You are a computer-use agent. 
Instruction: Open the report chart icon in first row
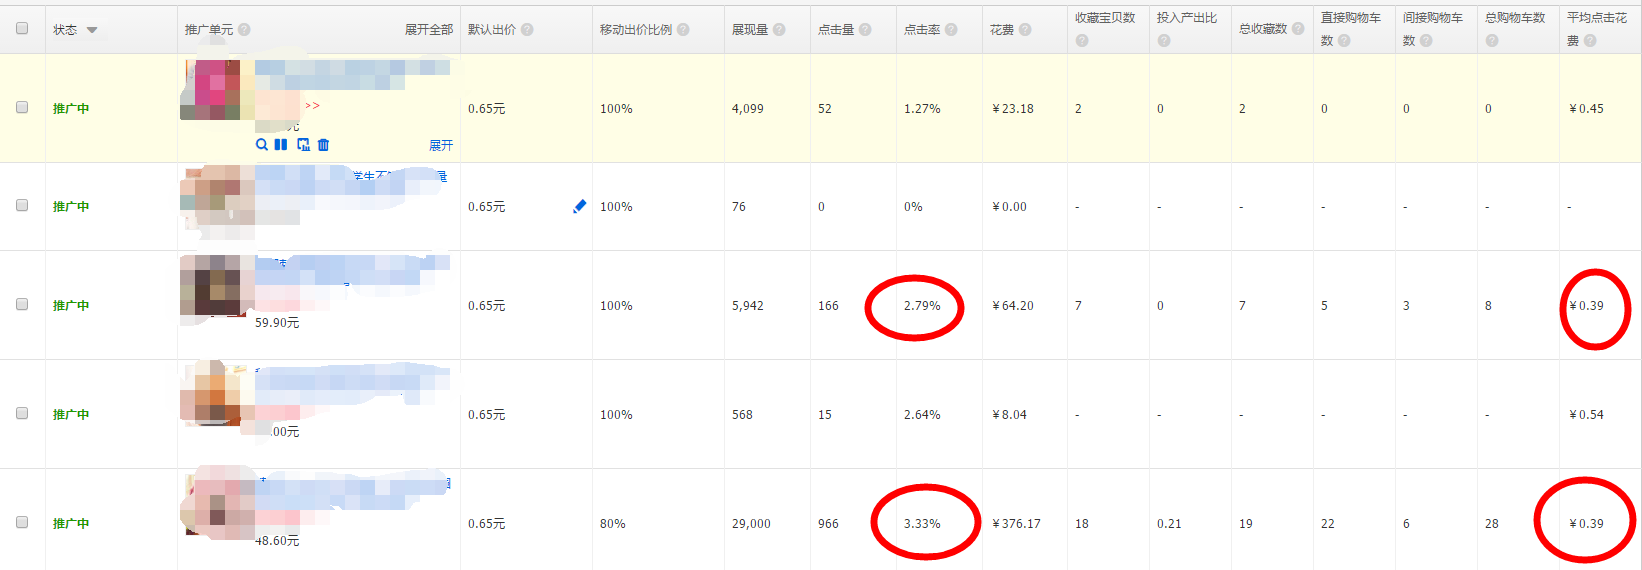coord(303,145)
